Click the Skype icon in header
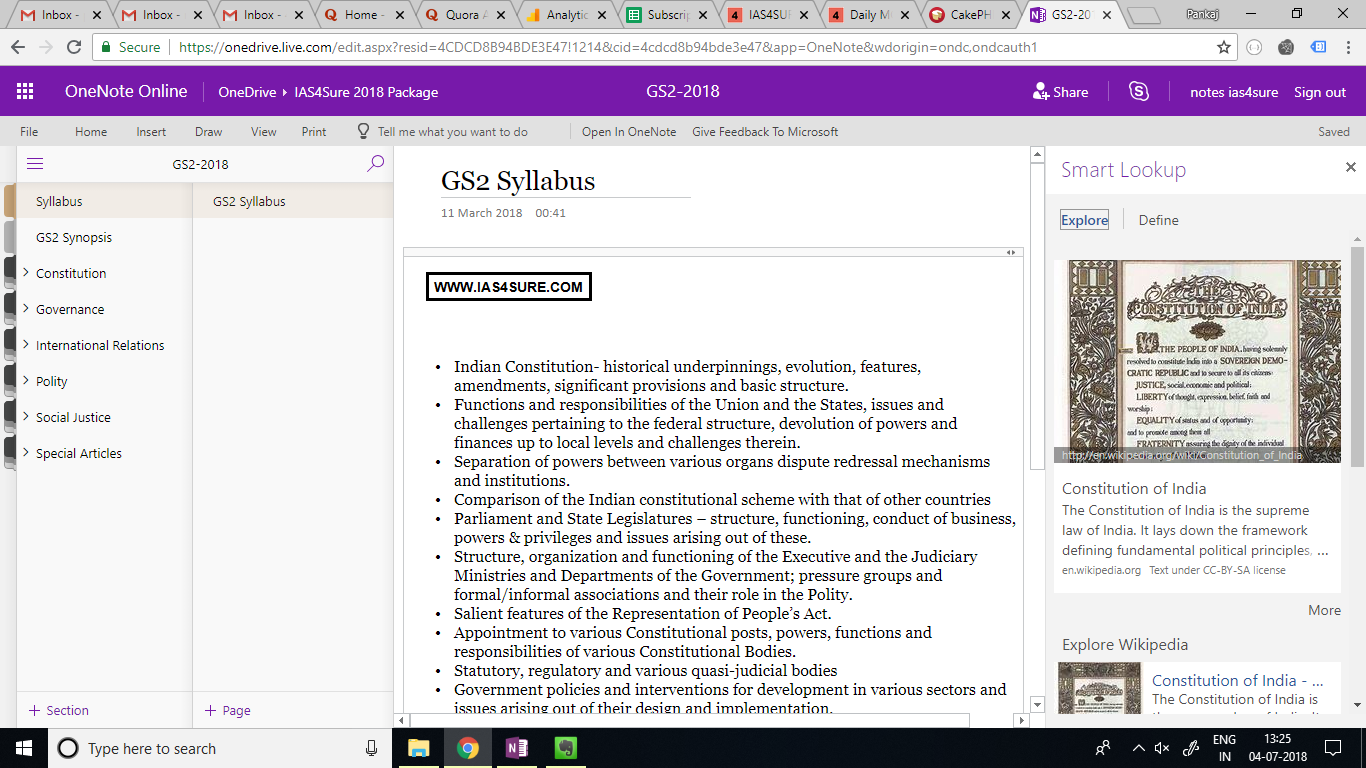This screenshot has width=1366, height=768. (1139, 91)
